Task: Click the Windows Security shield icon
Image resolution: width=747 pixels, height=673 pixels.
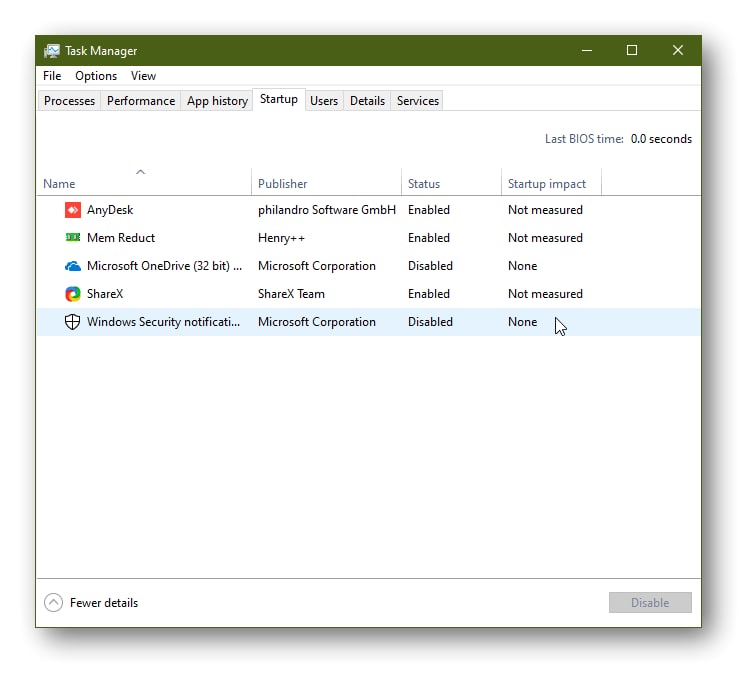Action: [x=72, y=322]
